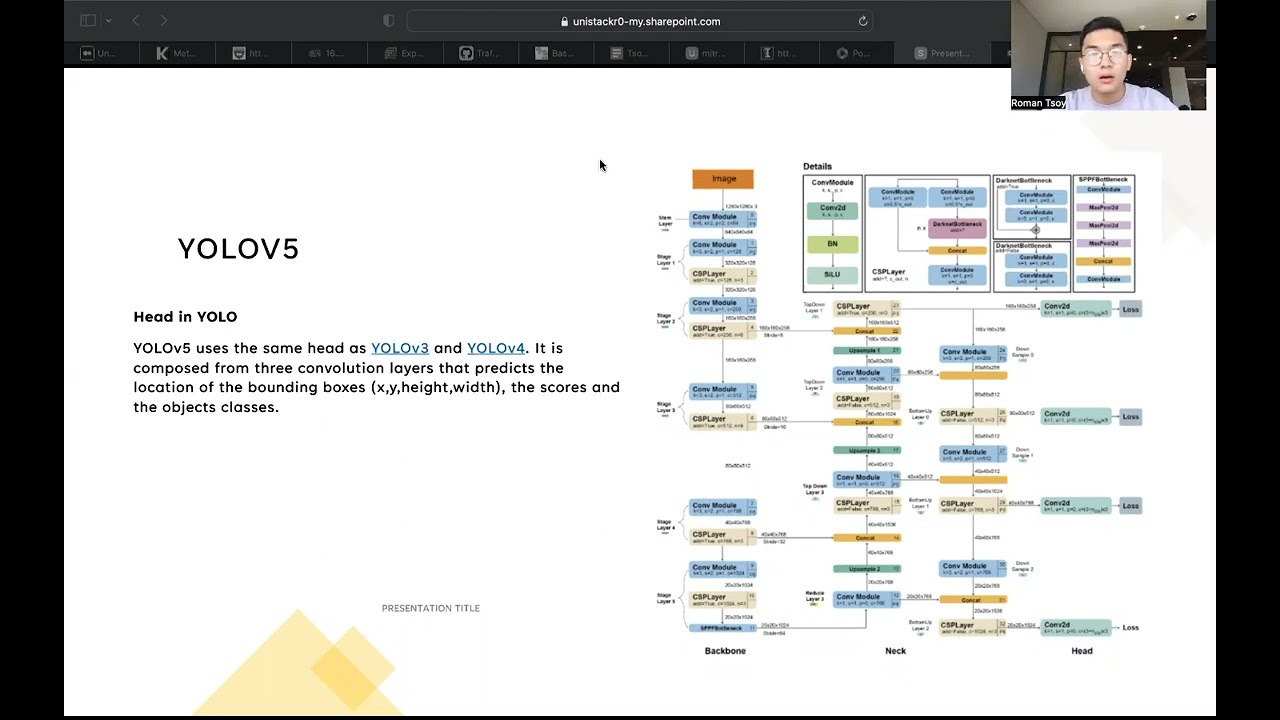
Task: Toggle the Safari sidebar button
Action: pyautogui.click(x=88, y=20)
